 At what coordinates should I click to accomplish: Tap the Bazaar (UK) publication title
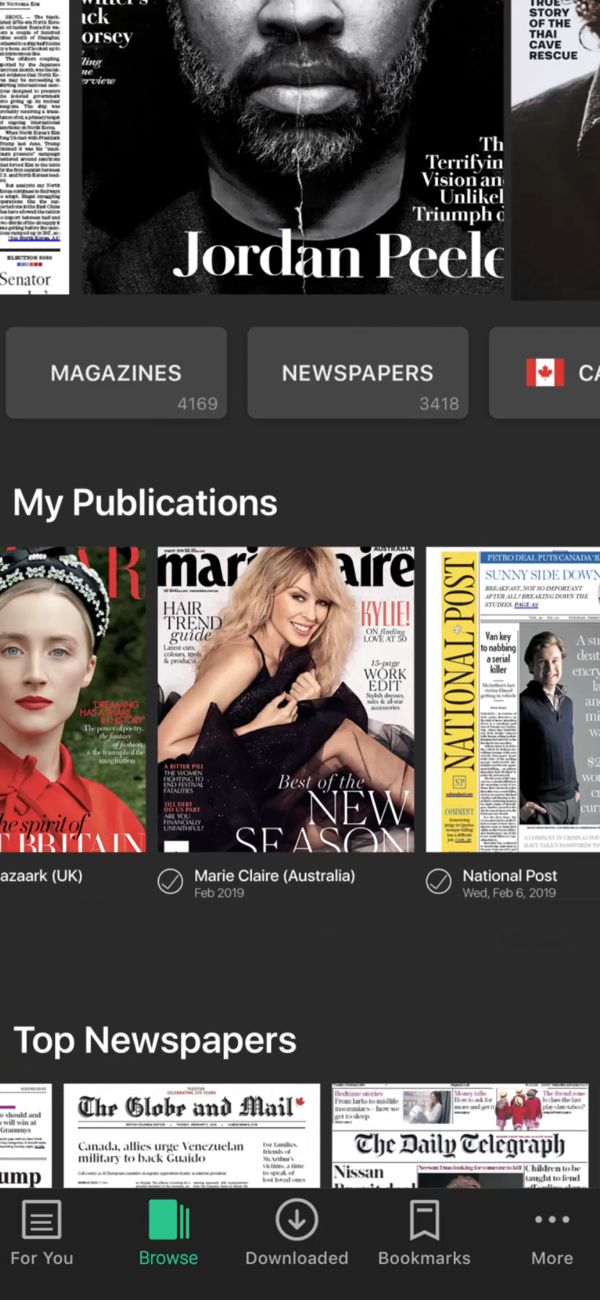[41, 875]
